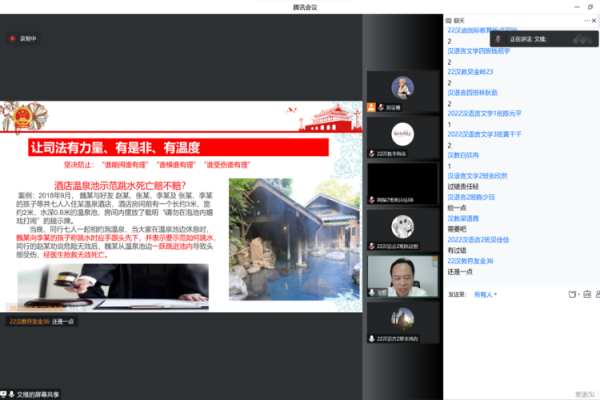Click chat message '需要吧'

click(x=457, y=229)
